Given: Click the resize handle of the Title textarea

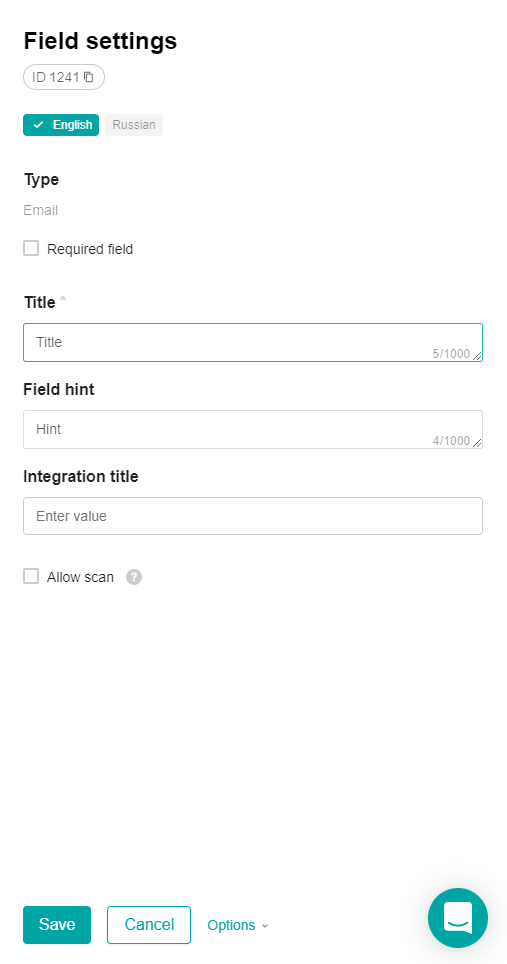Looking at the screenshot, I should pos(477,355).
